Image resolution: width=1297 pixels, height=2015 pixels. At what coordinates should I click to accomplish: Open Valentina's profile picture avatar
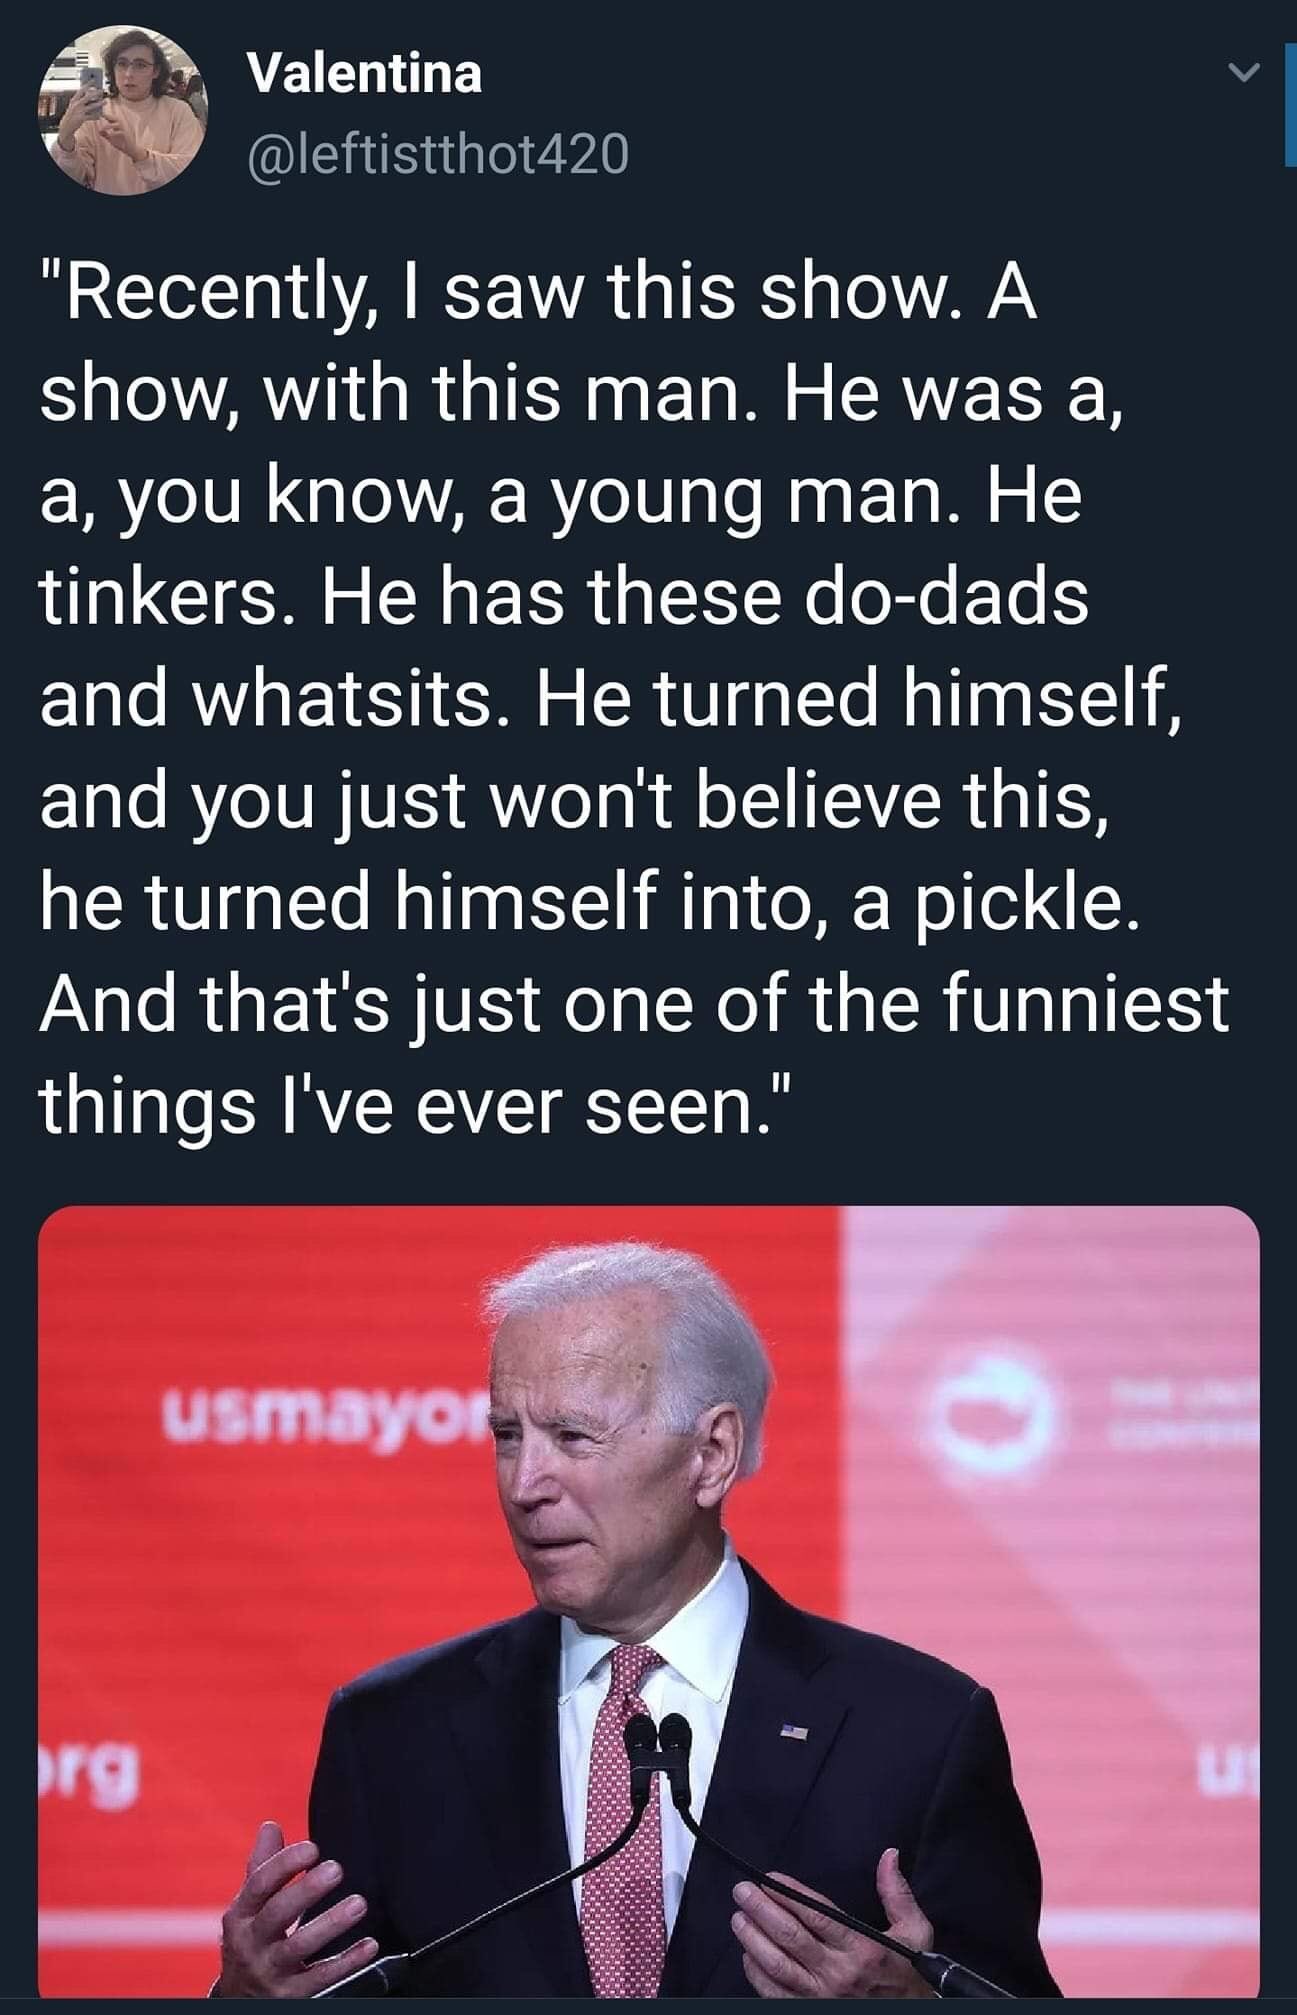[x=121, y=111]
